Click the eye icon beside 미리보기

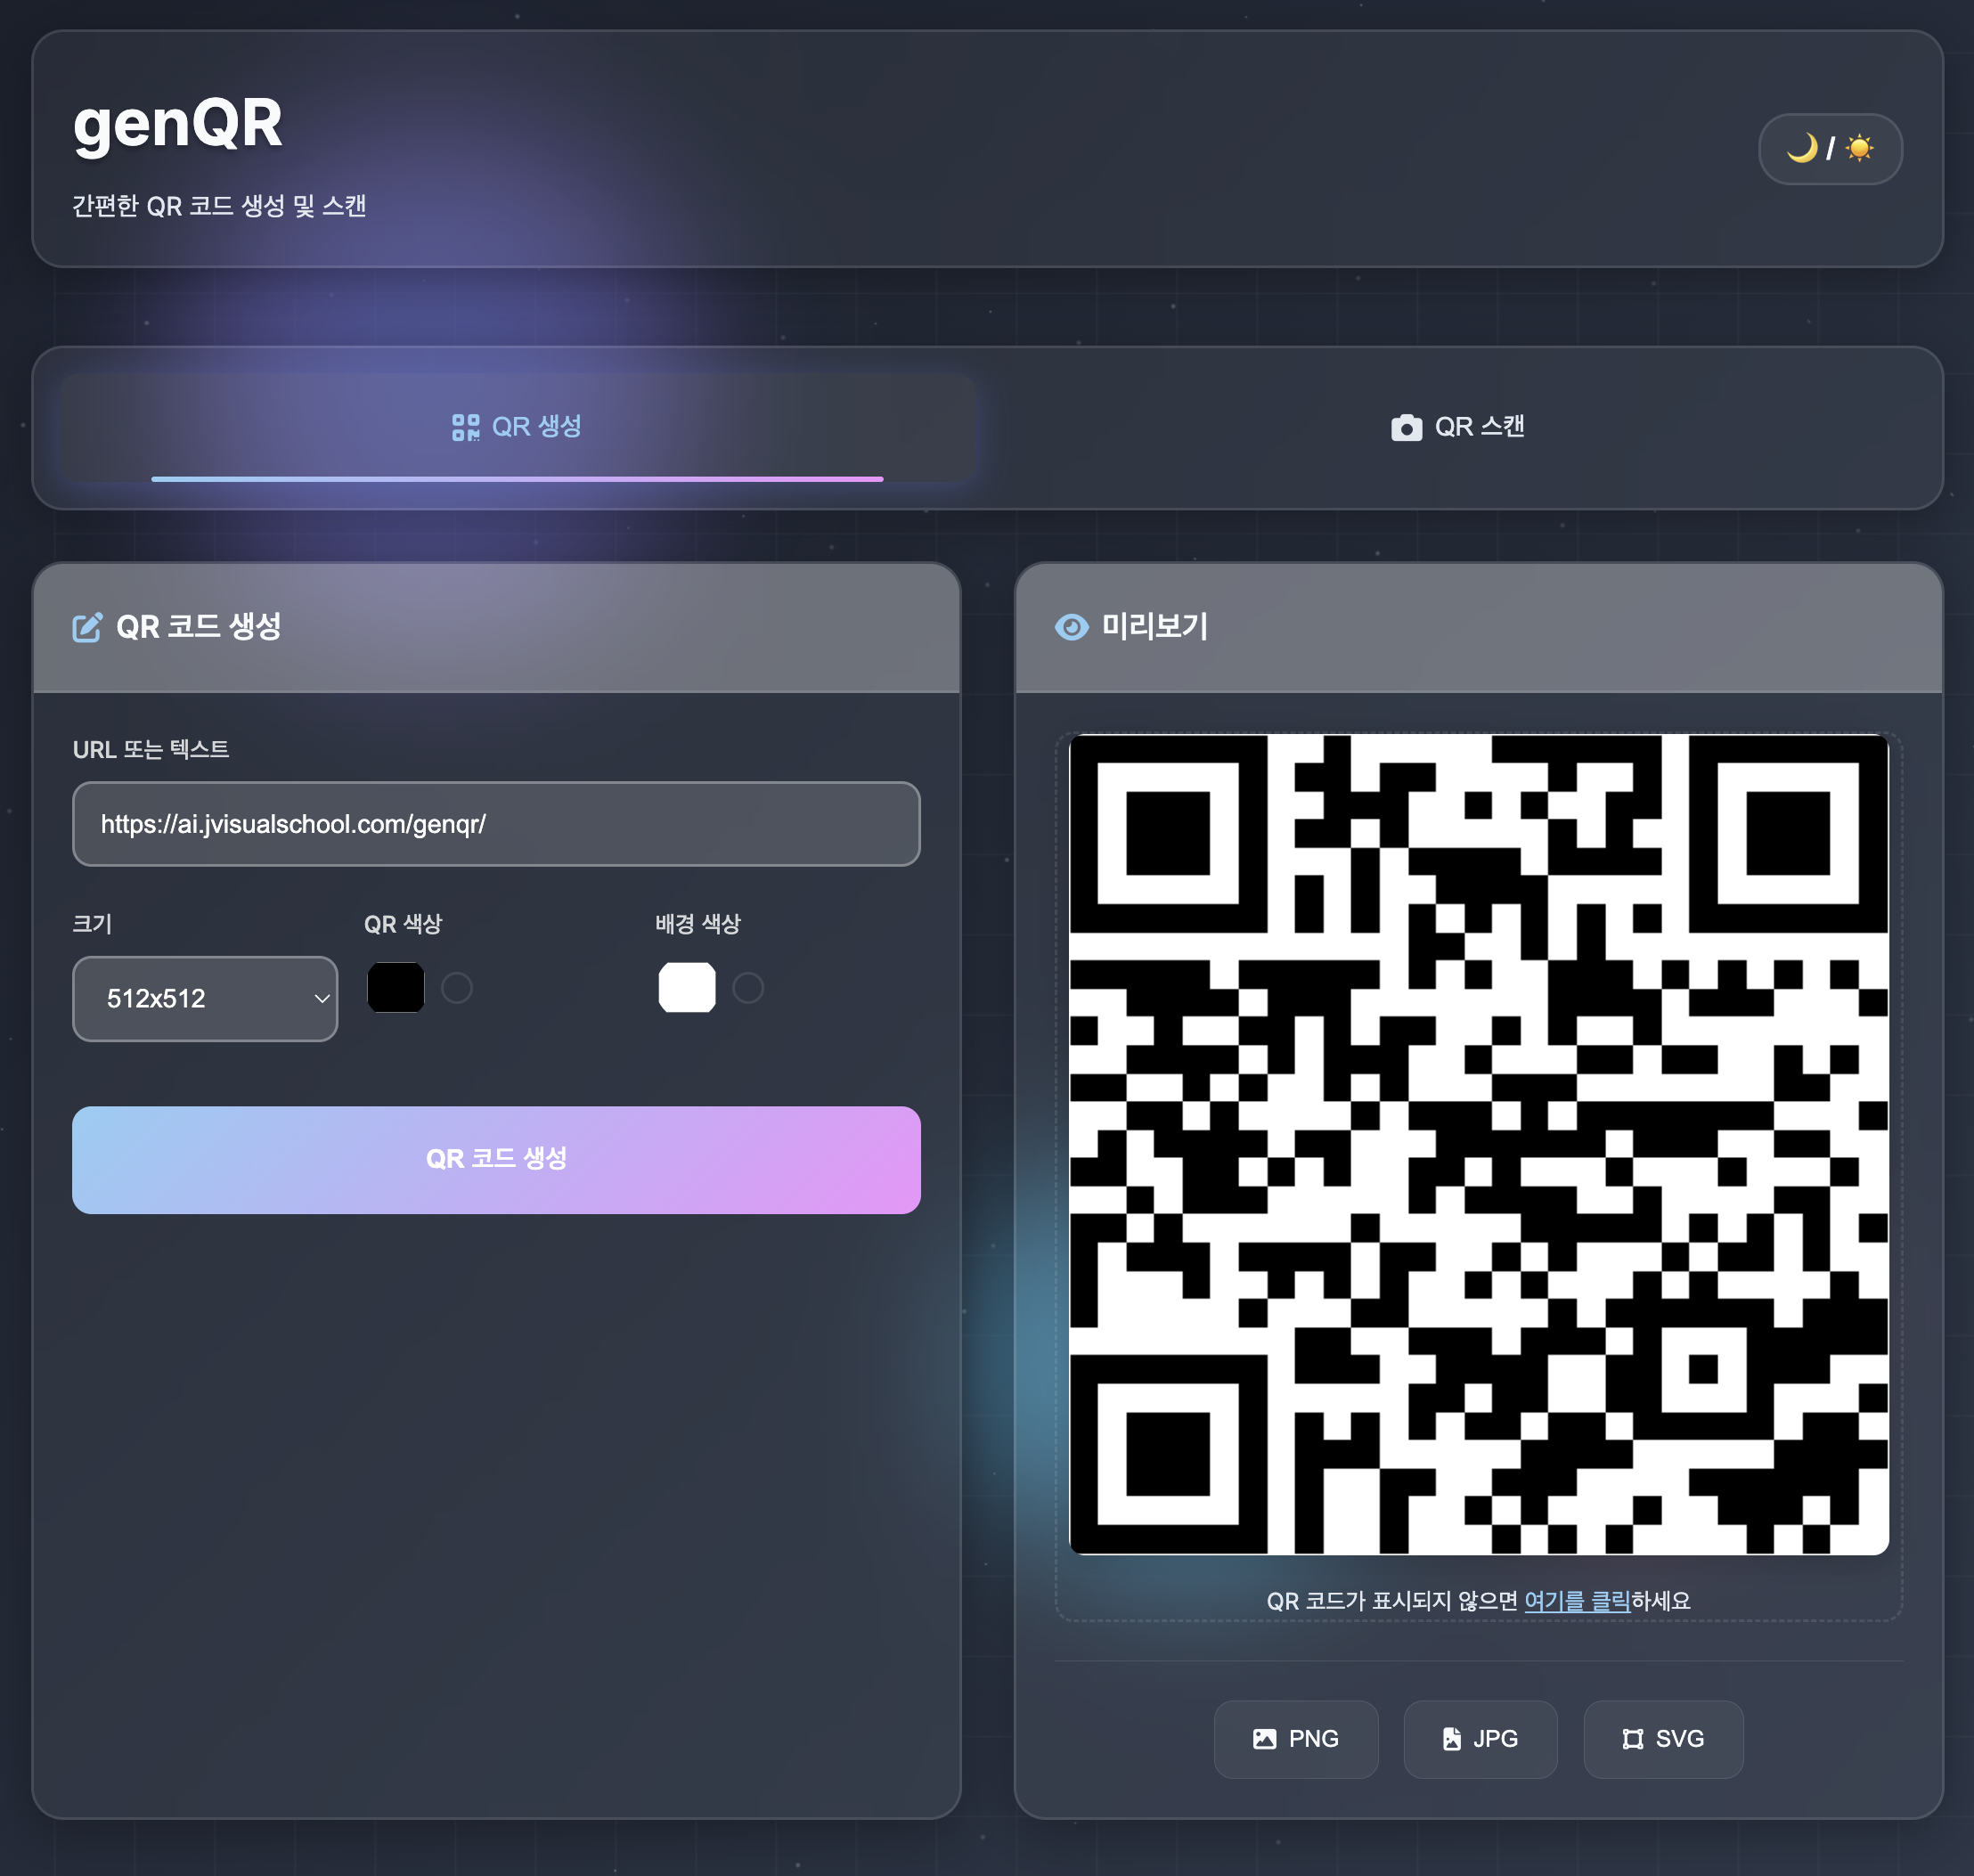1071,627
